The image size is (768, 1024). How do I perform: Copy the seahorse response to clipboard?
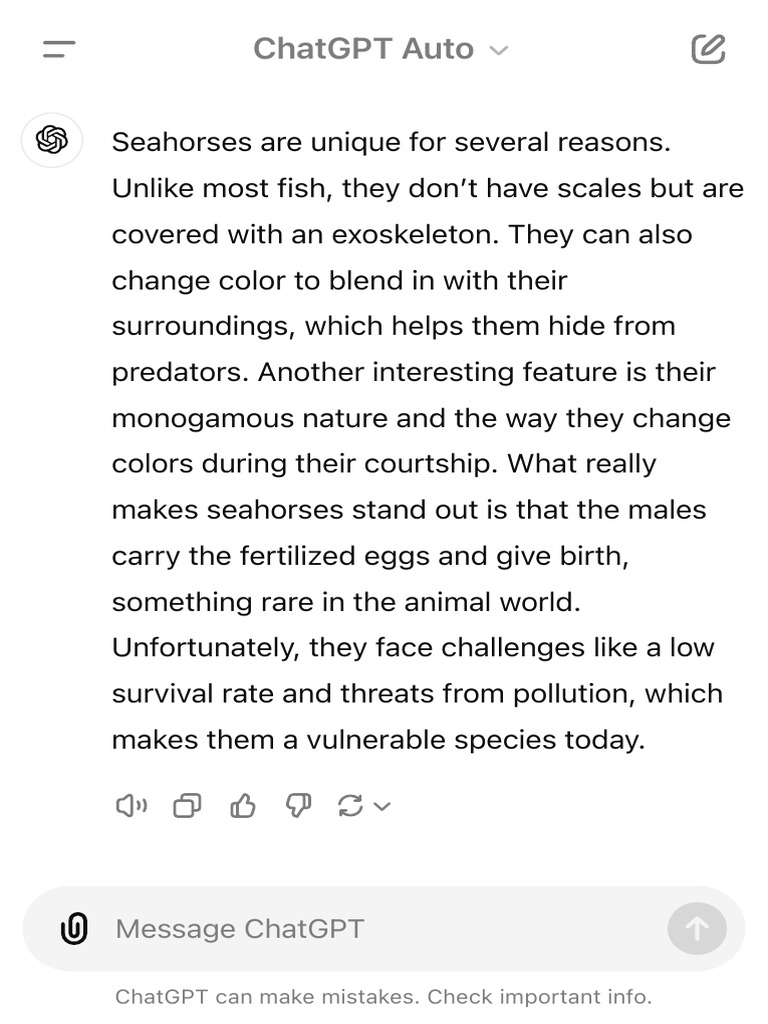tap(187, 806)
